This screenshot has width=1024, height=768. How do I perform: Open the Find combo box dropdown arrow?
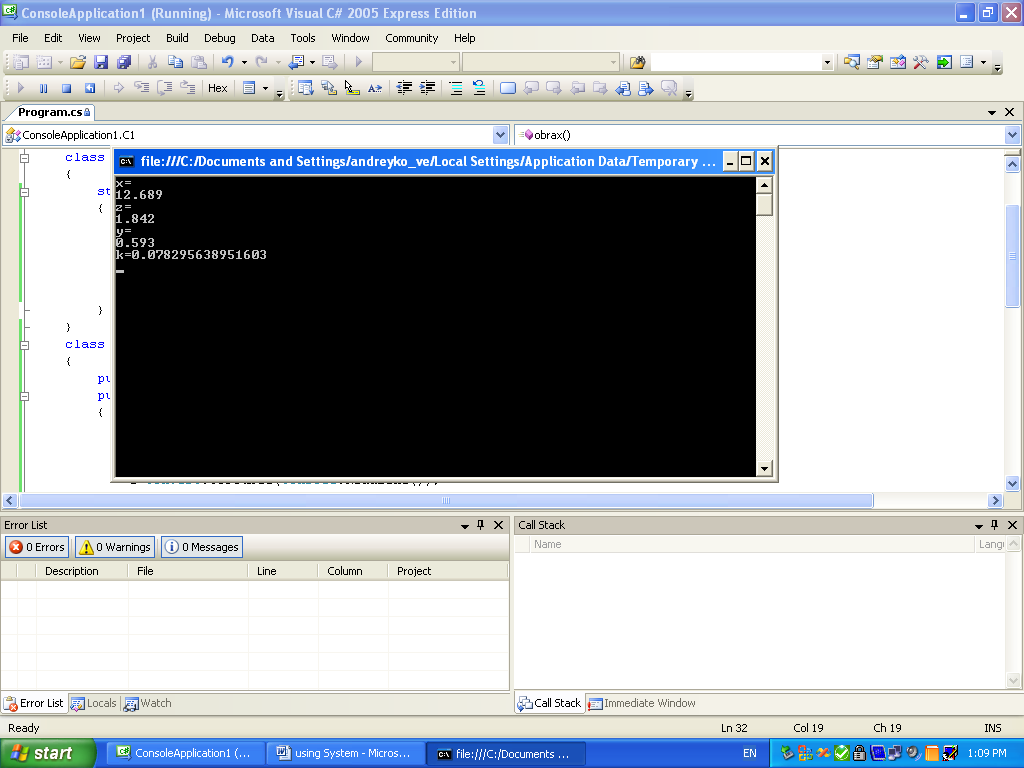click(827, 62)
